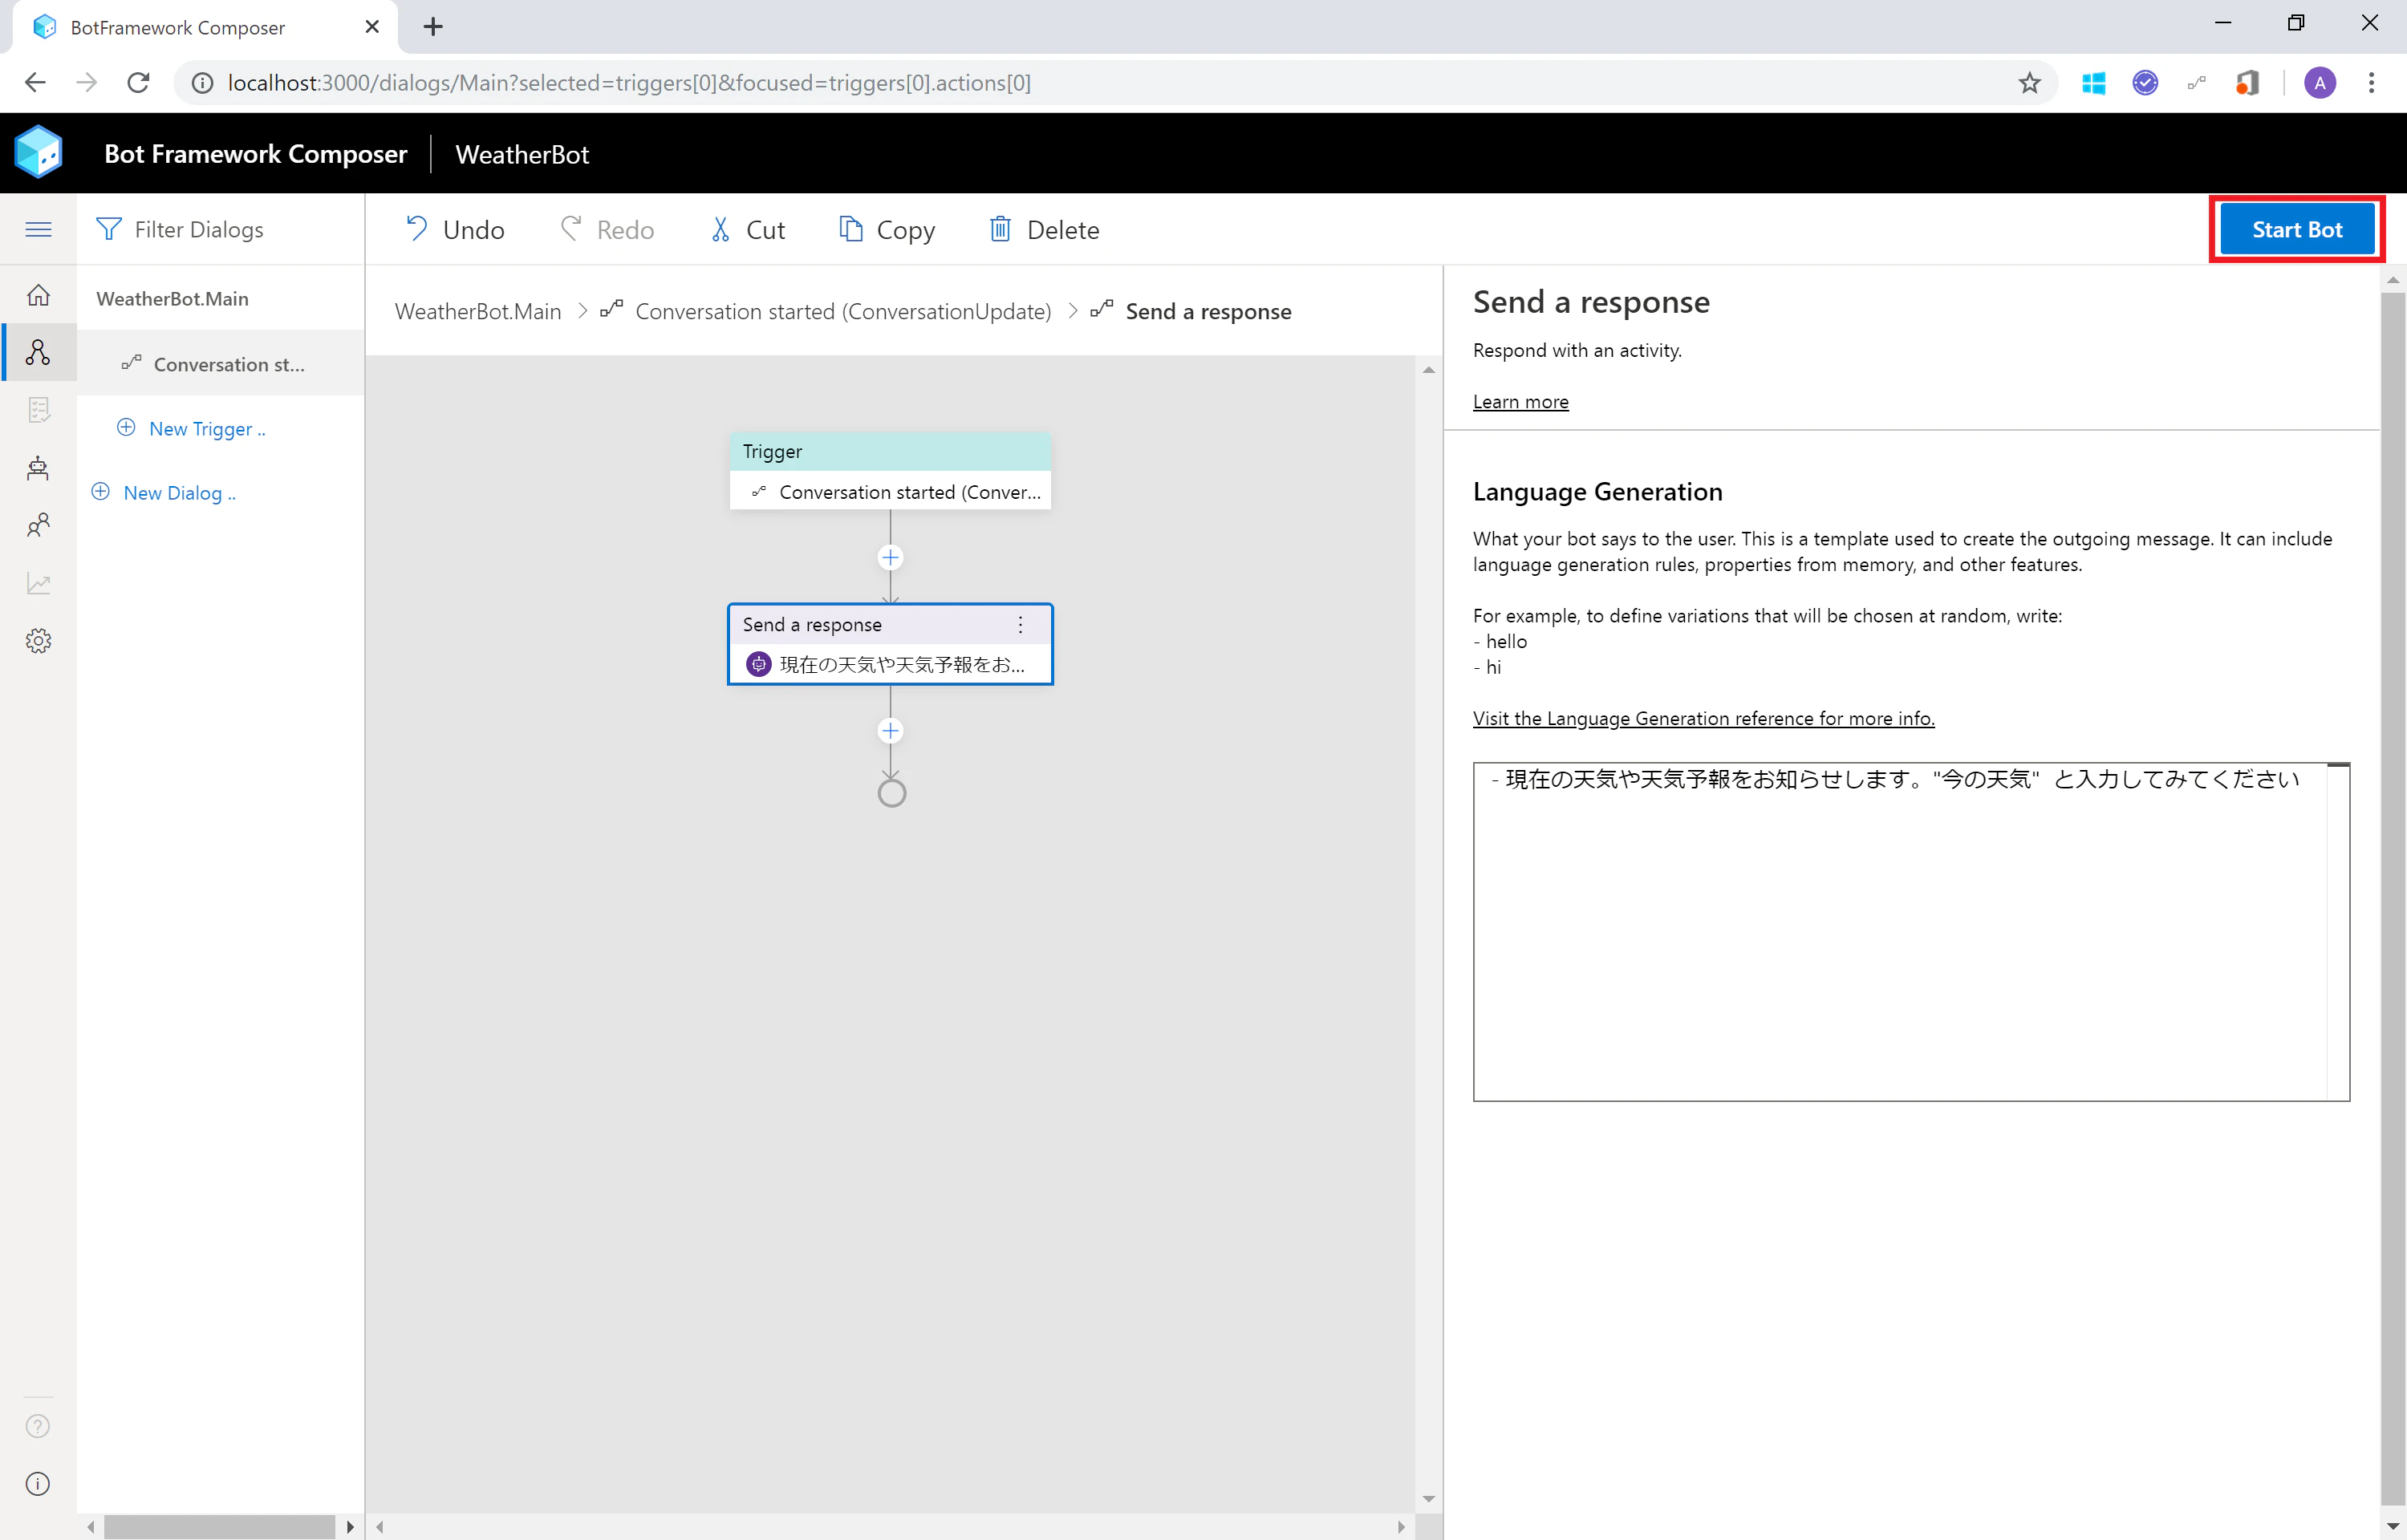
Task: Select WeatherBot.Main in dialog tree
Action: (172, 299)
